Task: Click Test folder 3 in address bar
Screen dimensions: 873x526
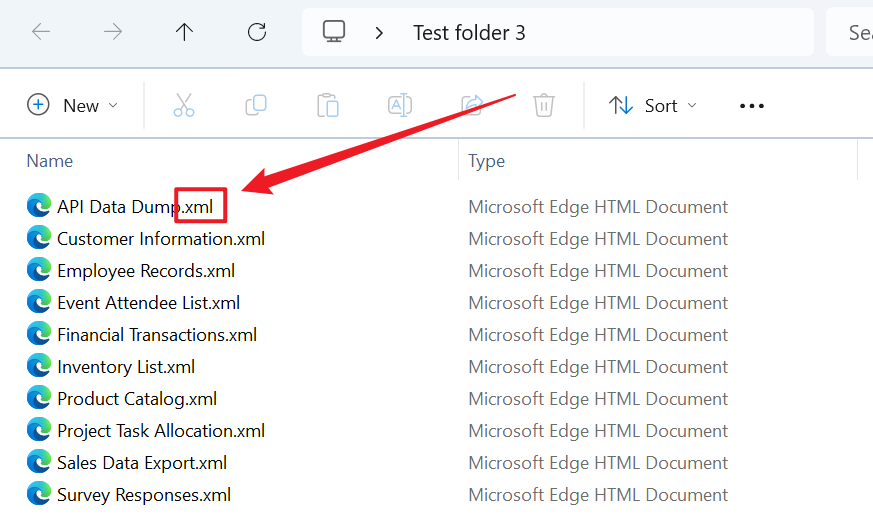Action: 469,33
